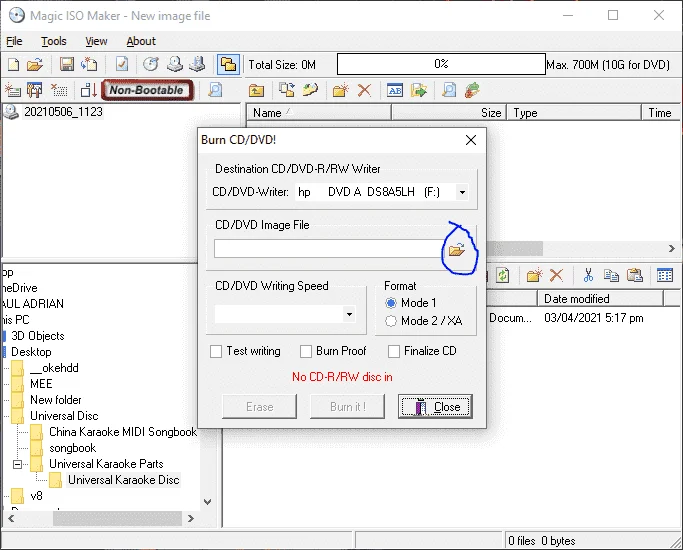
Task: Select the China Karaoke MIDI Songbook folder
Action: click(123, 432)
